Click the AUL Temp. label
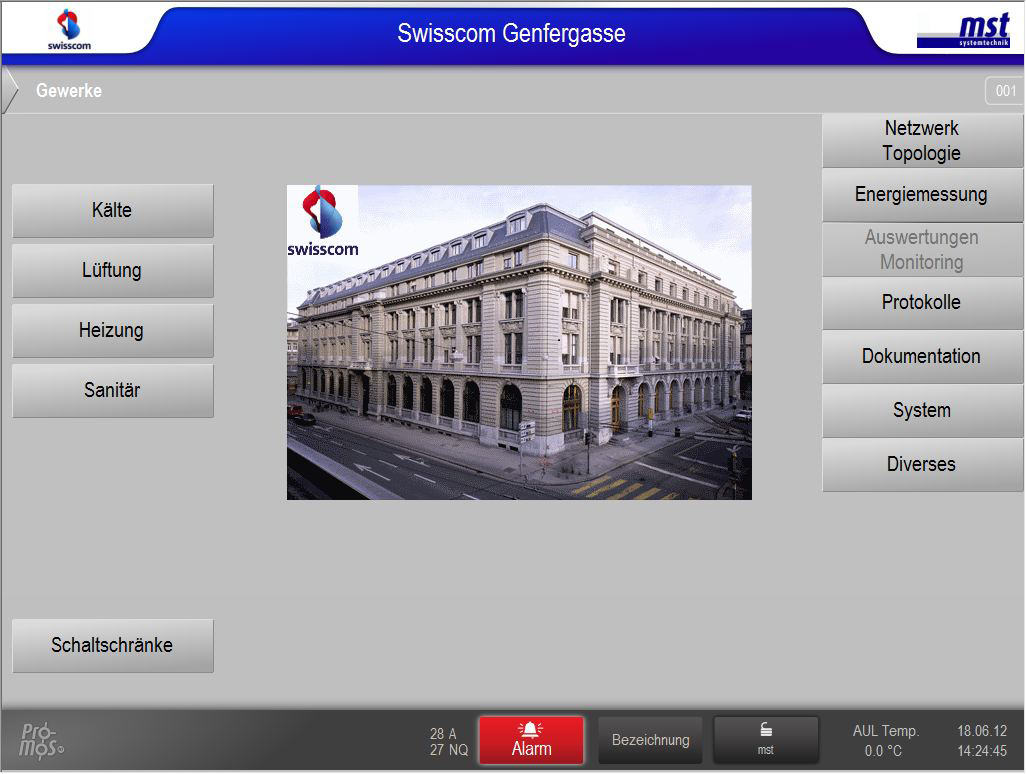Screen dimensions: 1026x774 (886, 731)
